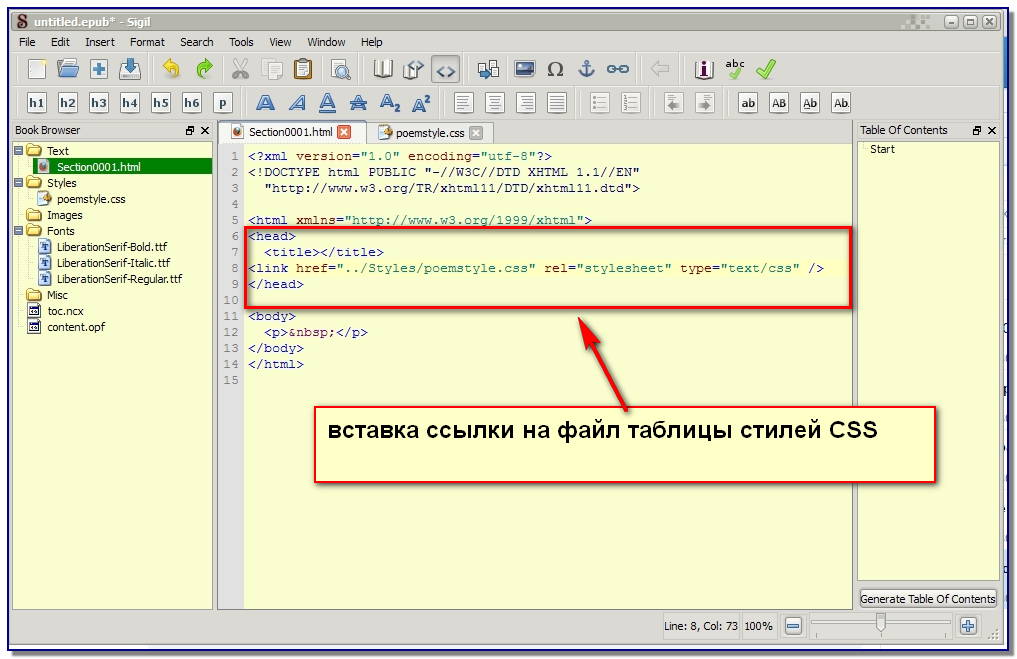
Task: Align text to the right
Action: pyautogui.click(x=525, y=102)
